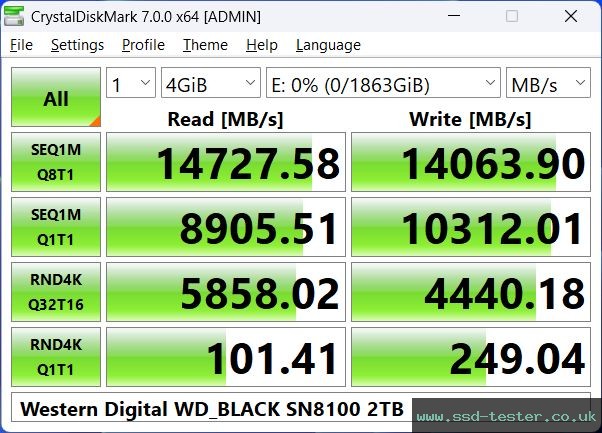Screen dimensions: 602x433
Task: Expand the test count dropdown showing 1
Action: [131, 83]
